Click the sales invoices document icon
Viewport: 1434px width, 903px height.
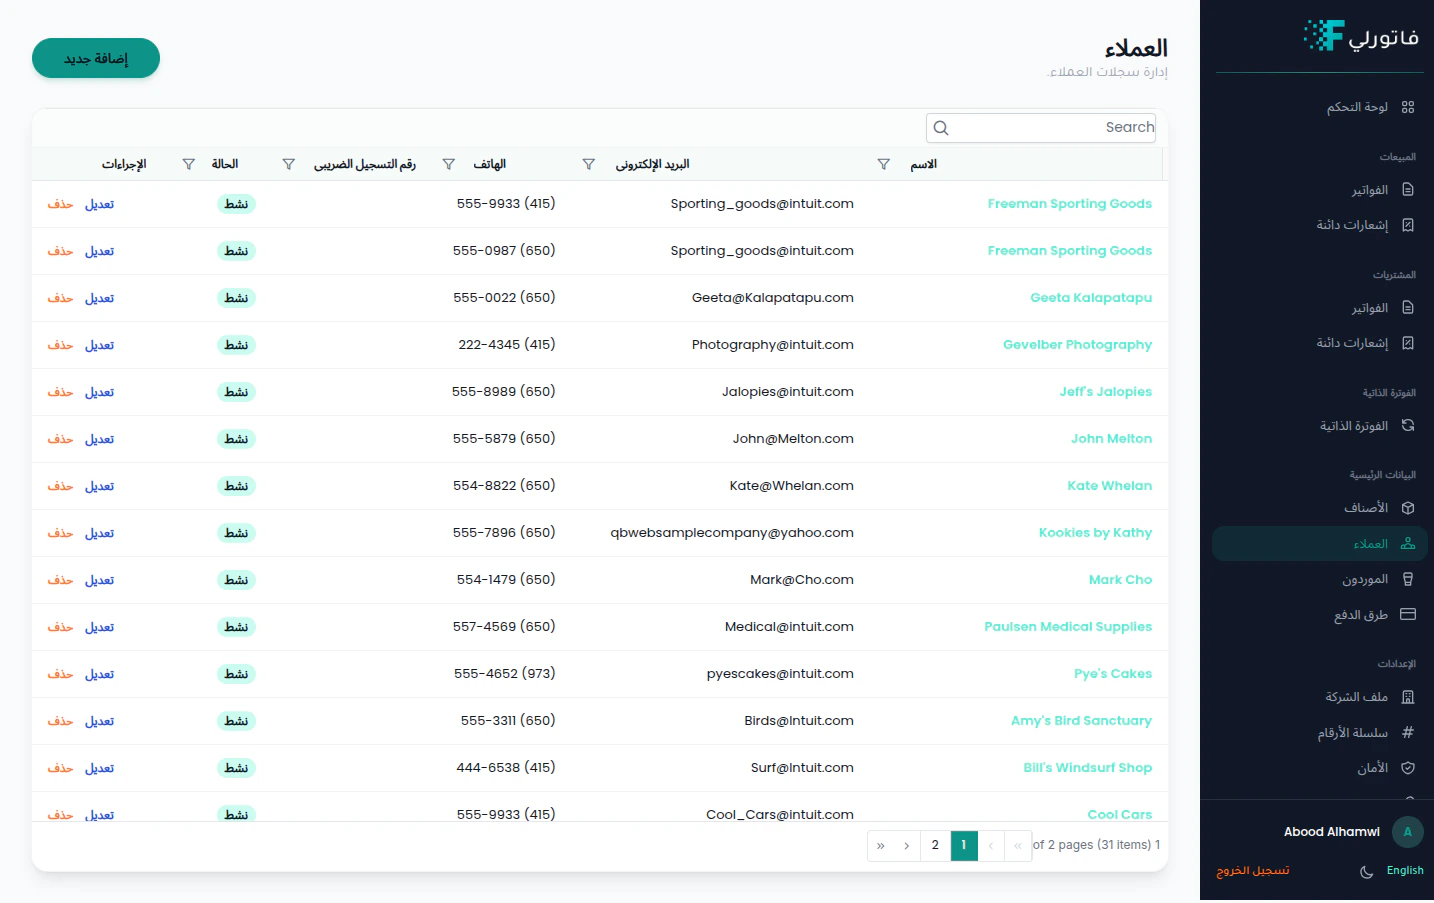pos(1408,190)
